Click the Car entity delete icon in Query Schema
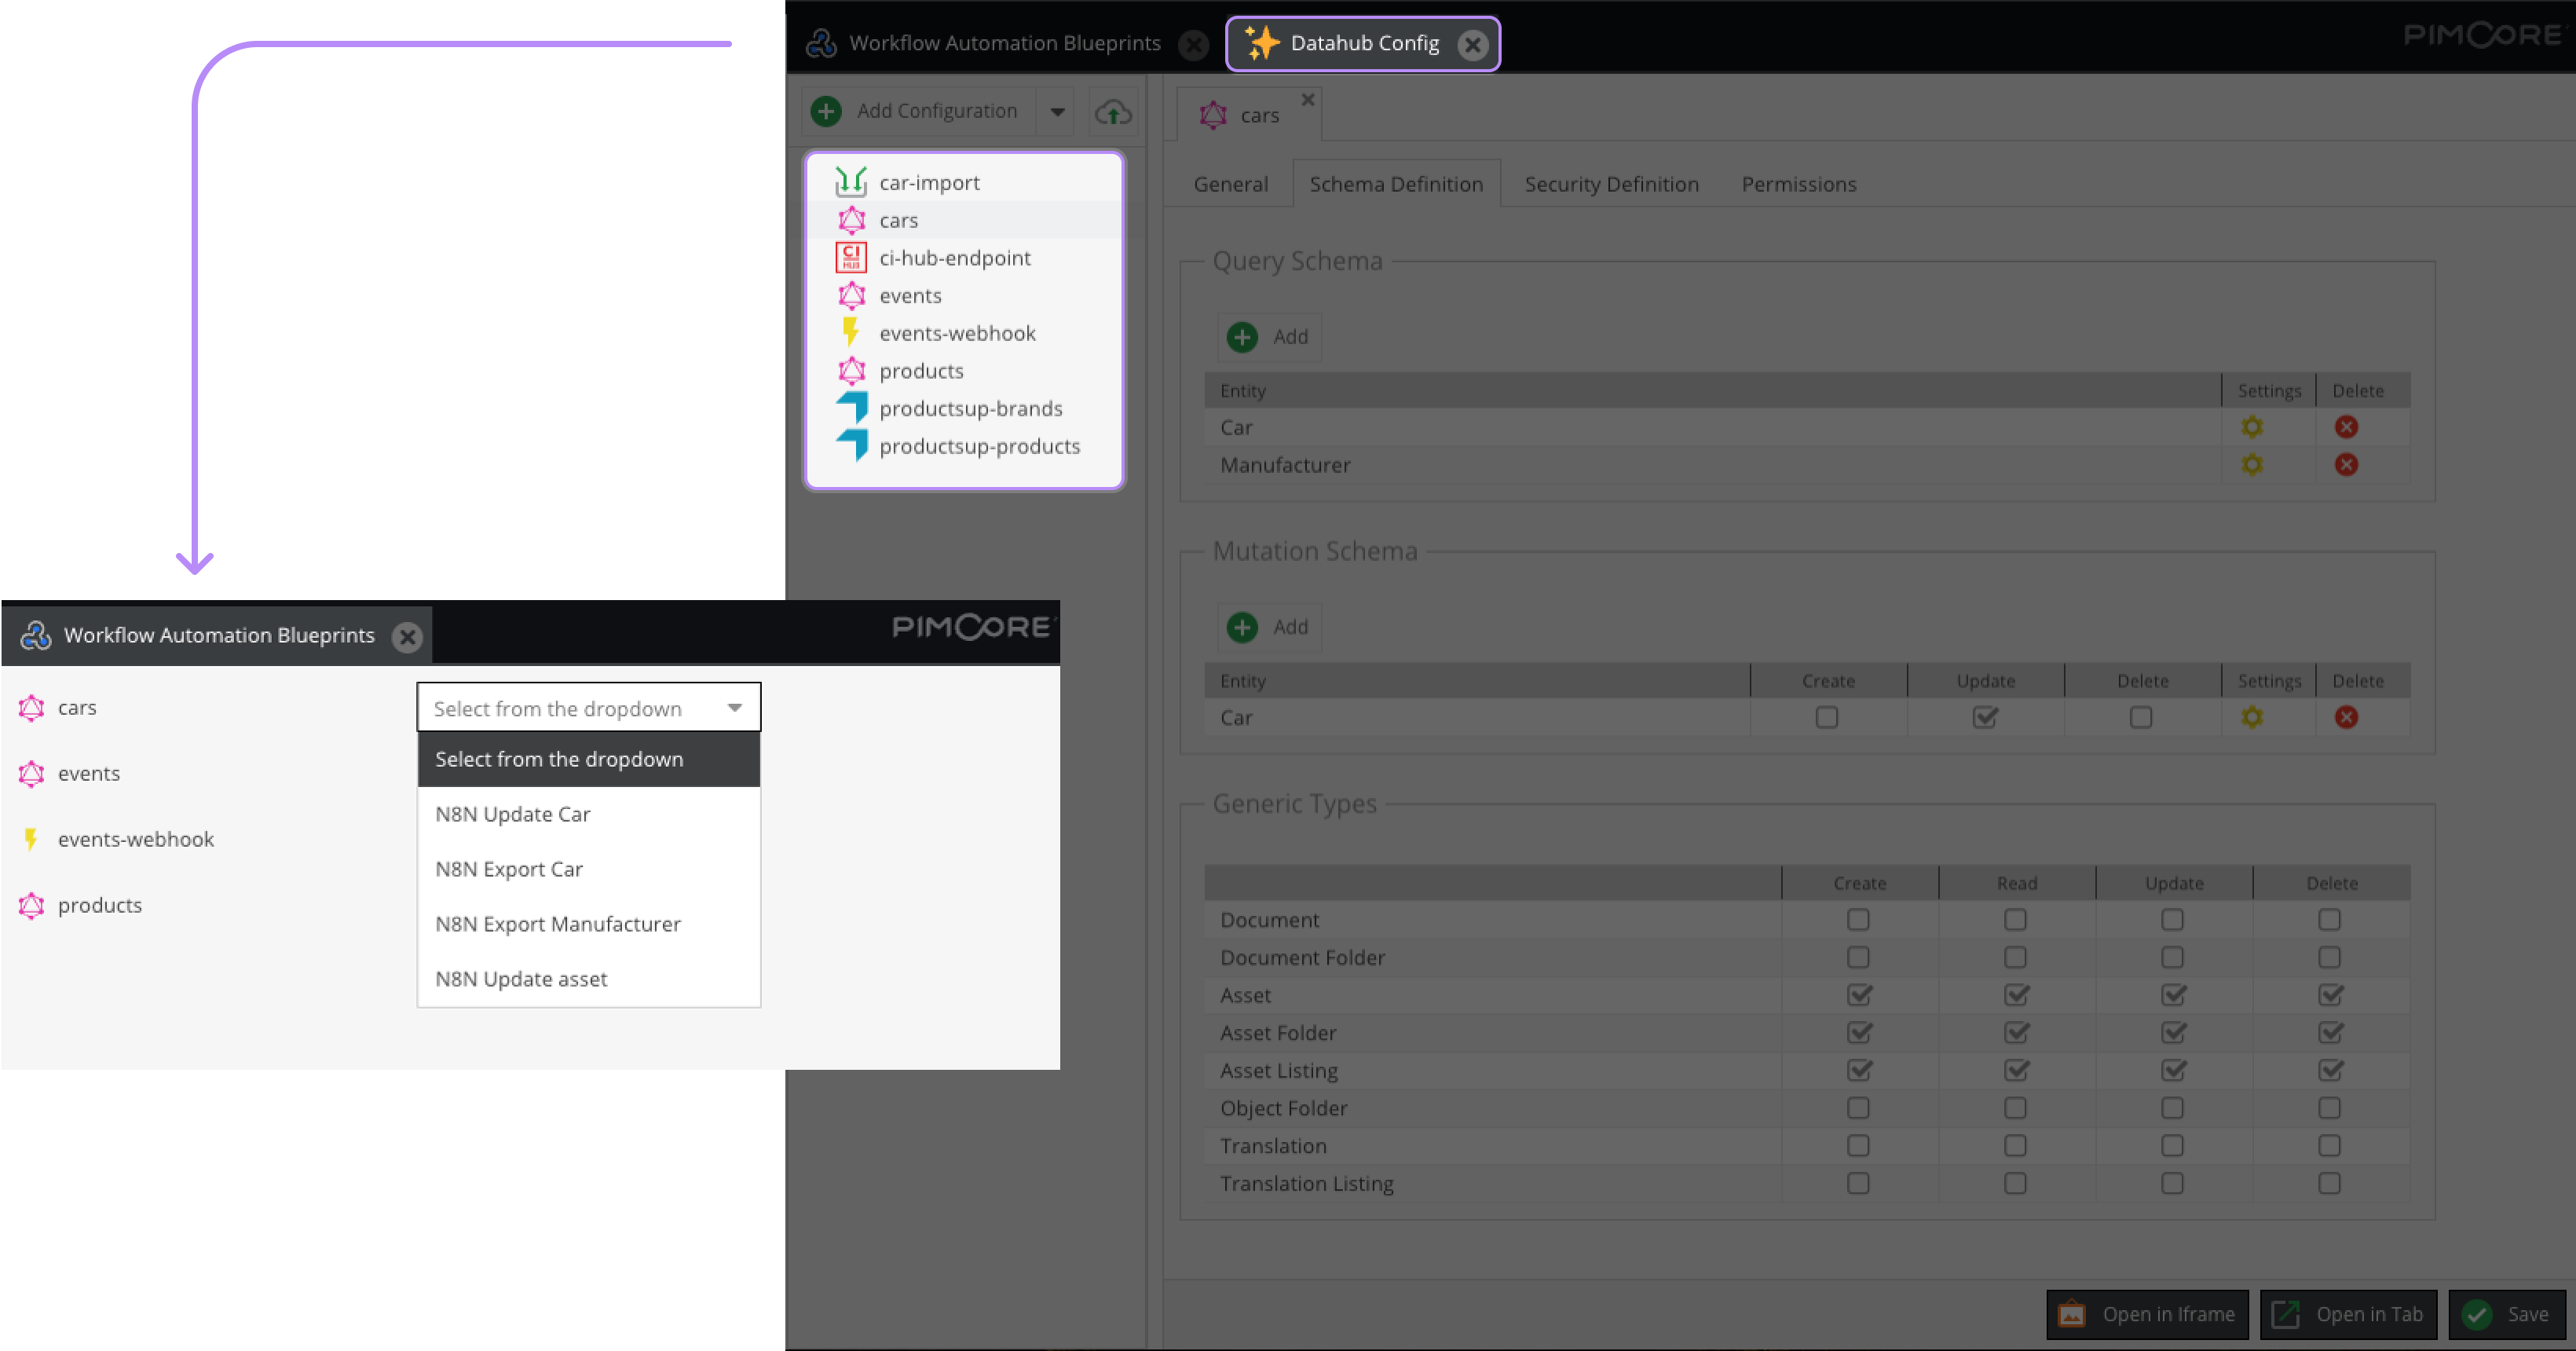Screen dimensions: 2576x1351 click(2347, 426)
